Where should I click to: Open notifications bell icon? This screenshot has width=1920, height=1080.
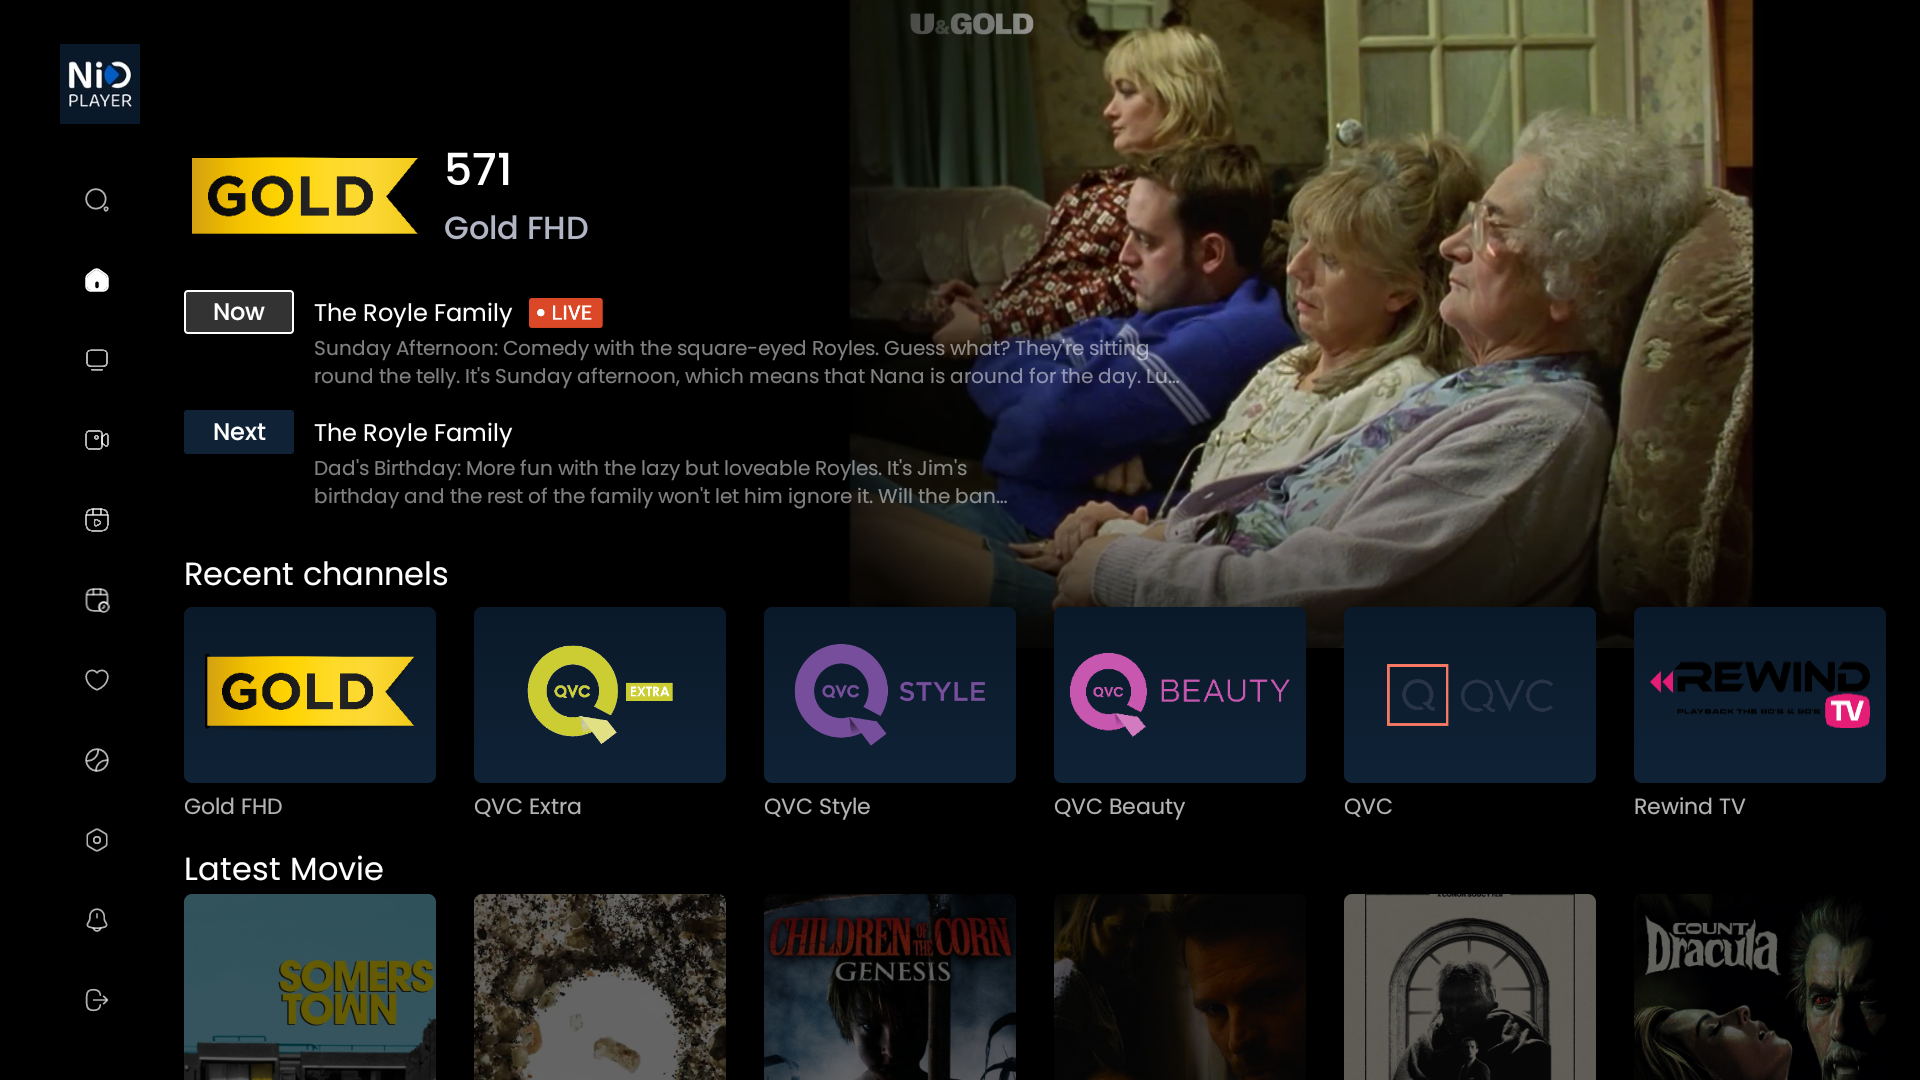pos(97,920)
